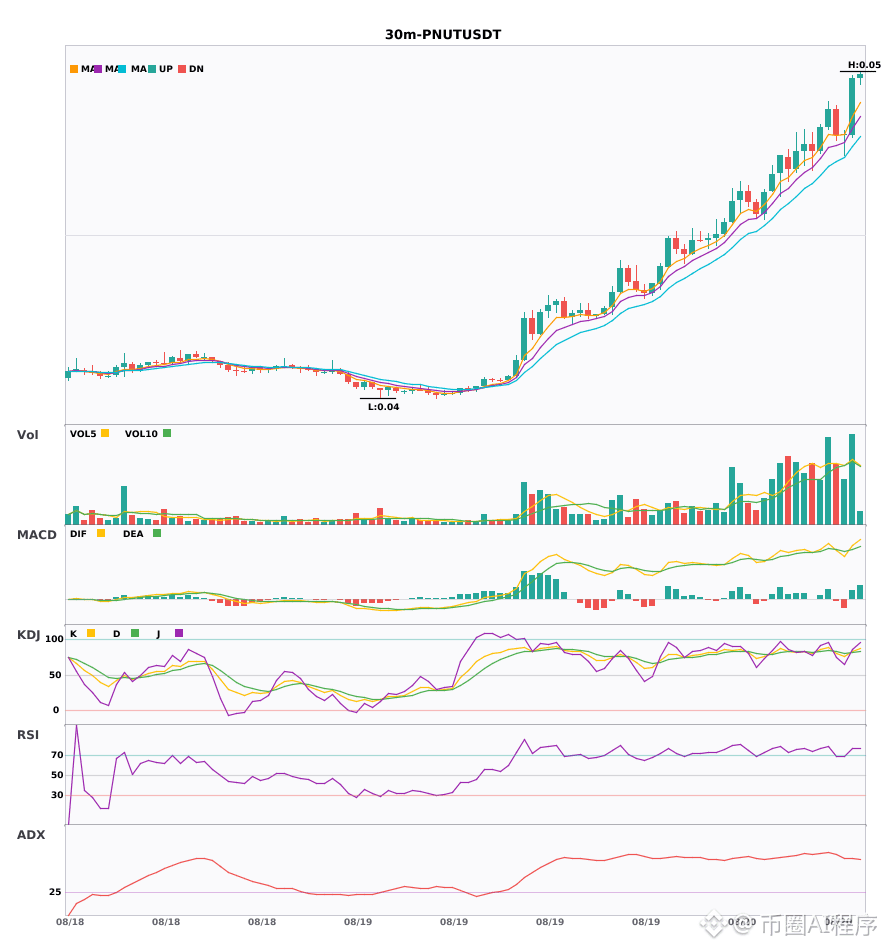Click the topmost candlestick under H:0.05

pos(860,77)
